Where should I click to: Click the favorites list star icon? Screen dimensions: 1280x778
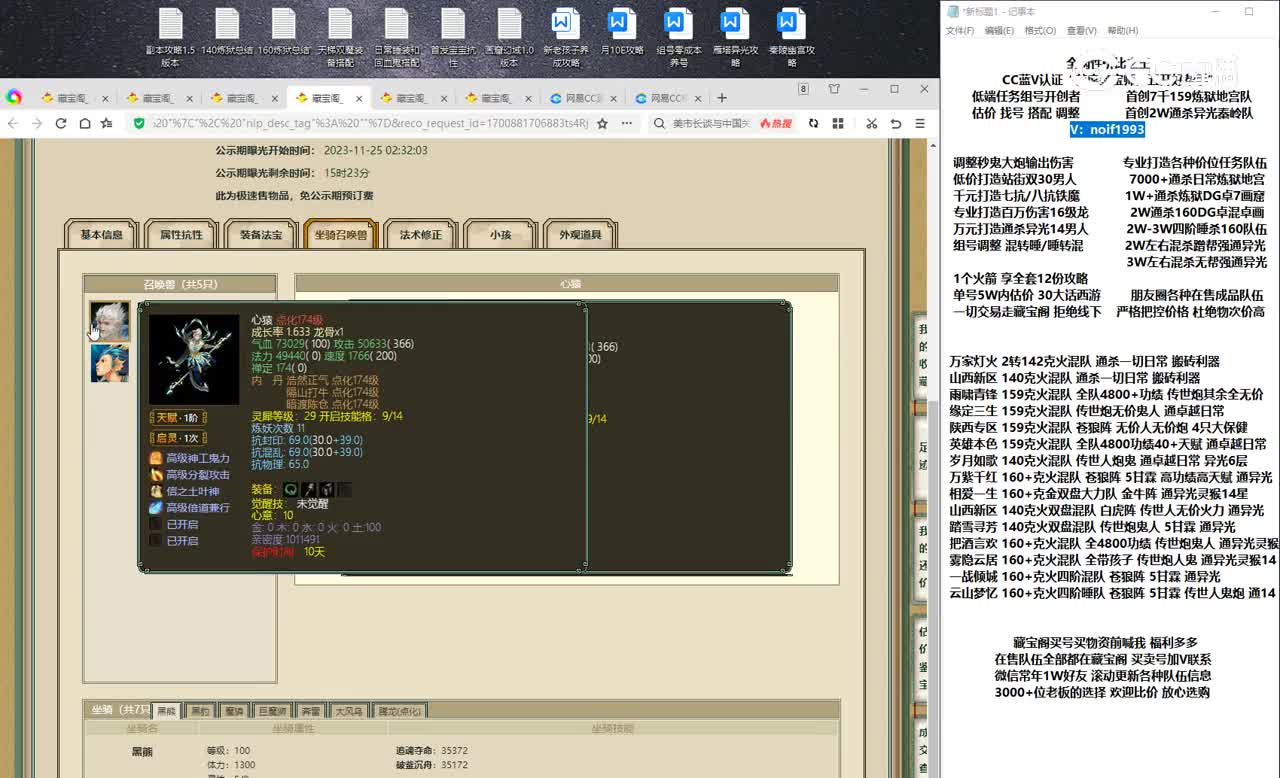click(107, 123)
